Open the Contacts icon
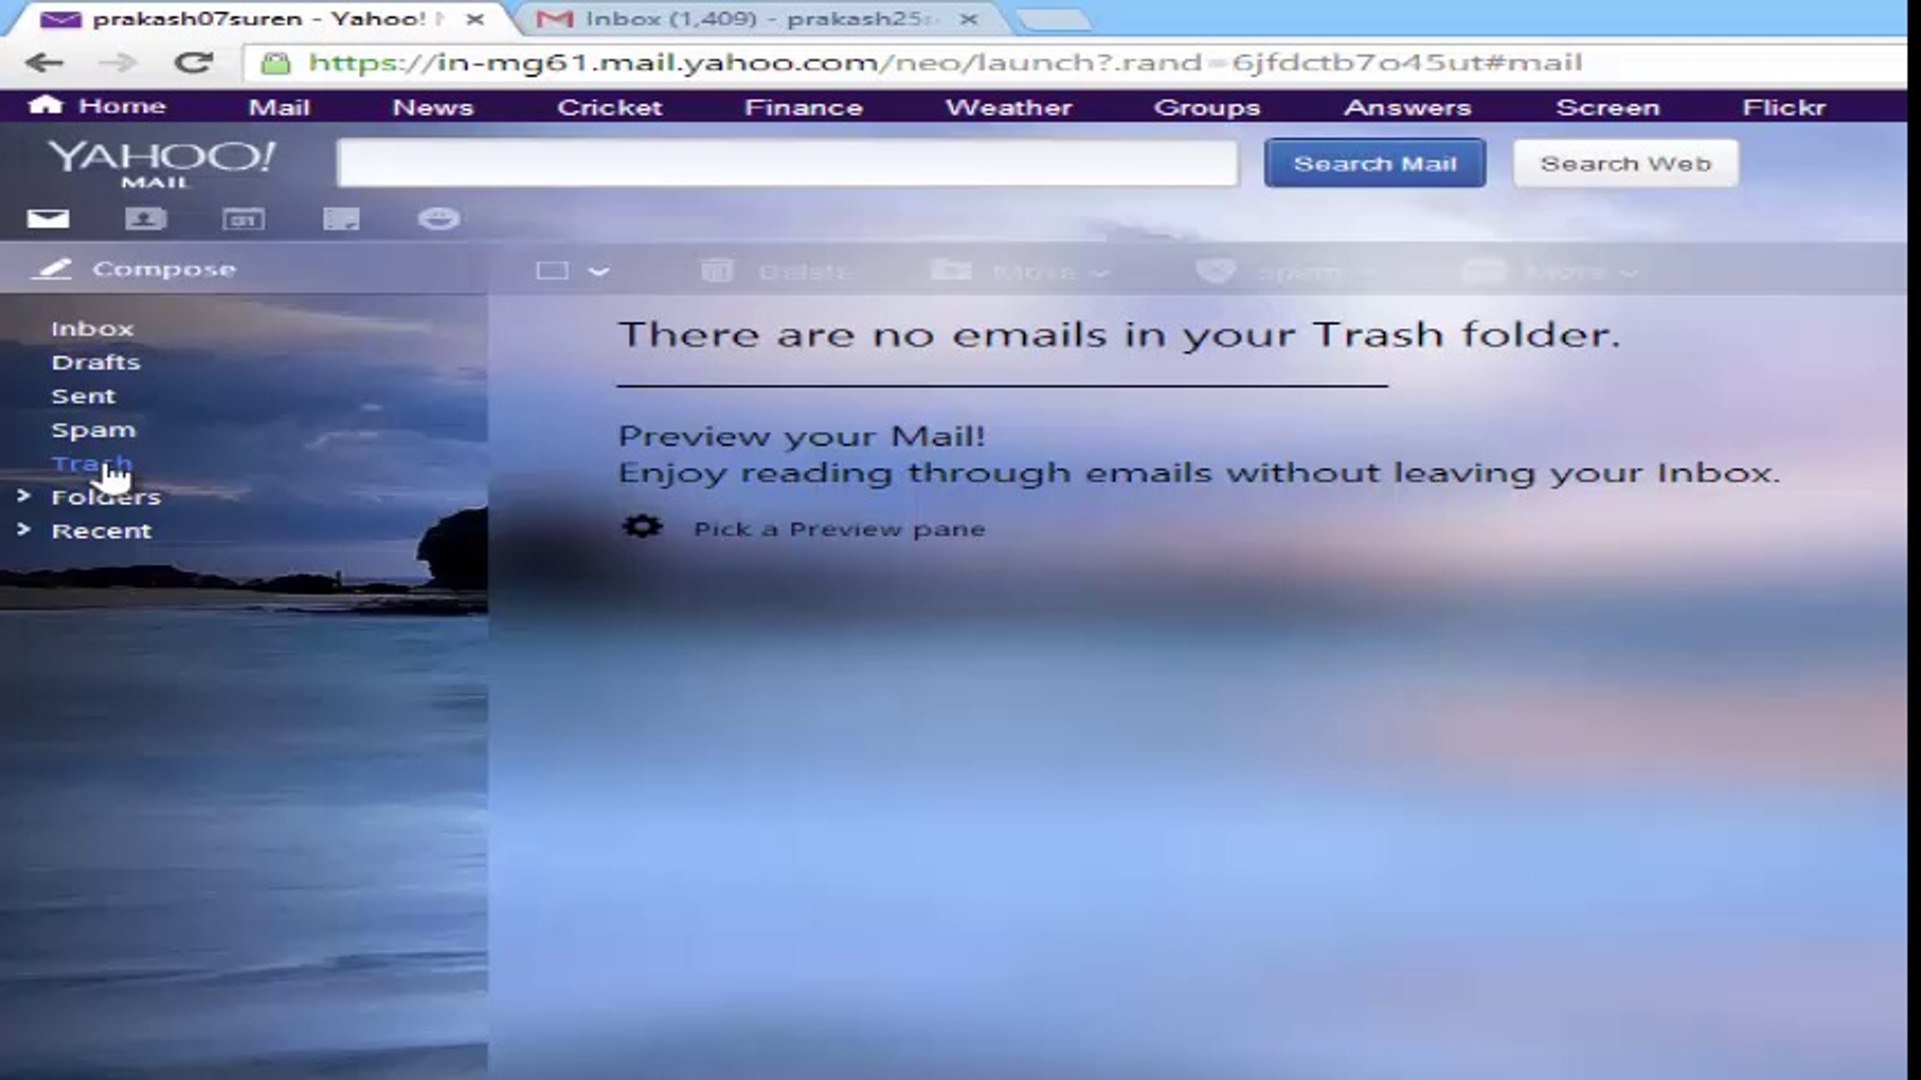This screenshot has width=1921, height=1080. click(145, 219)
